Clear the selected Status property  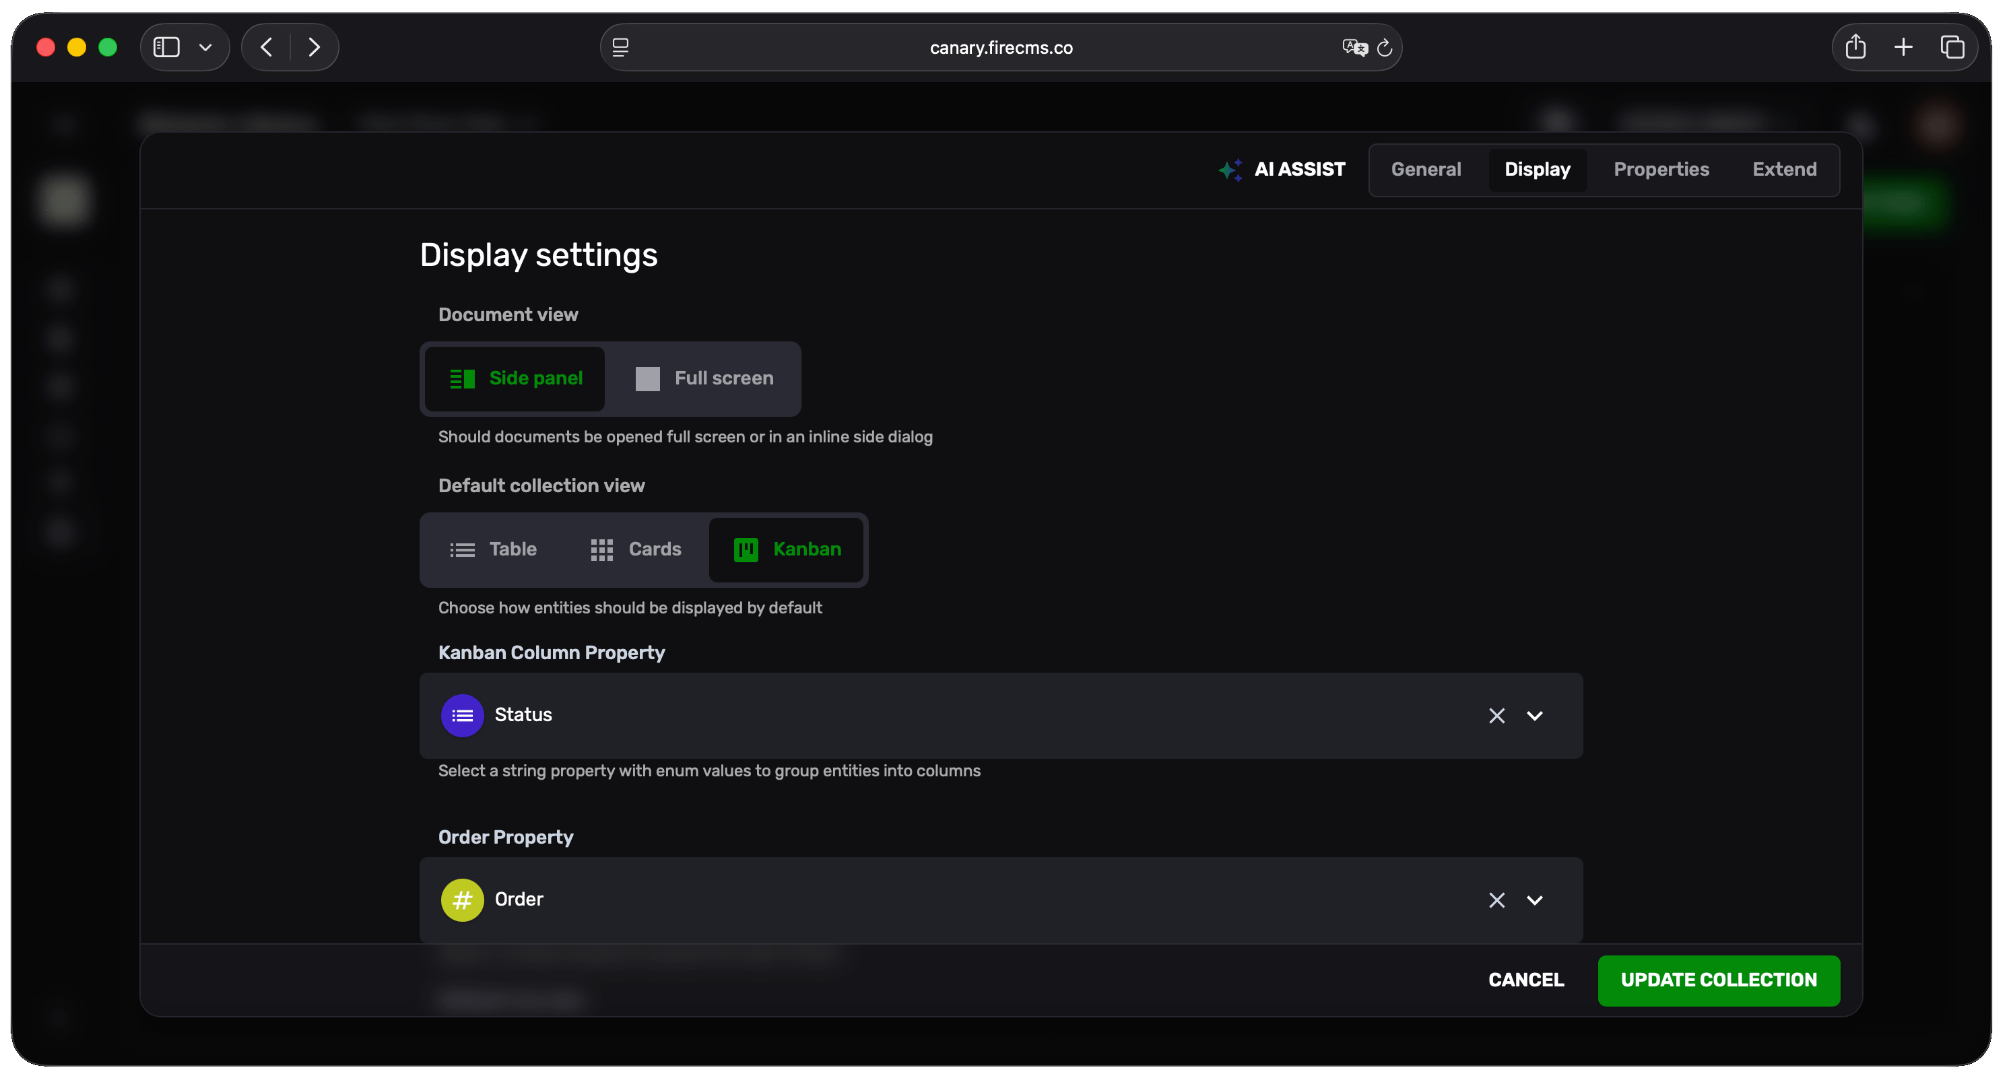pos(1496,715)
